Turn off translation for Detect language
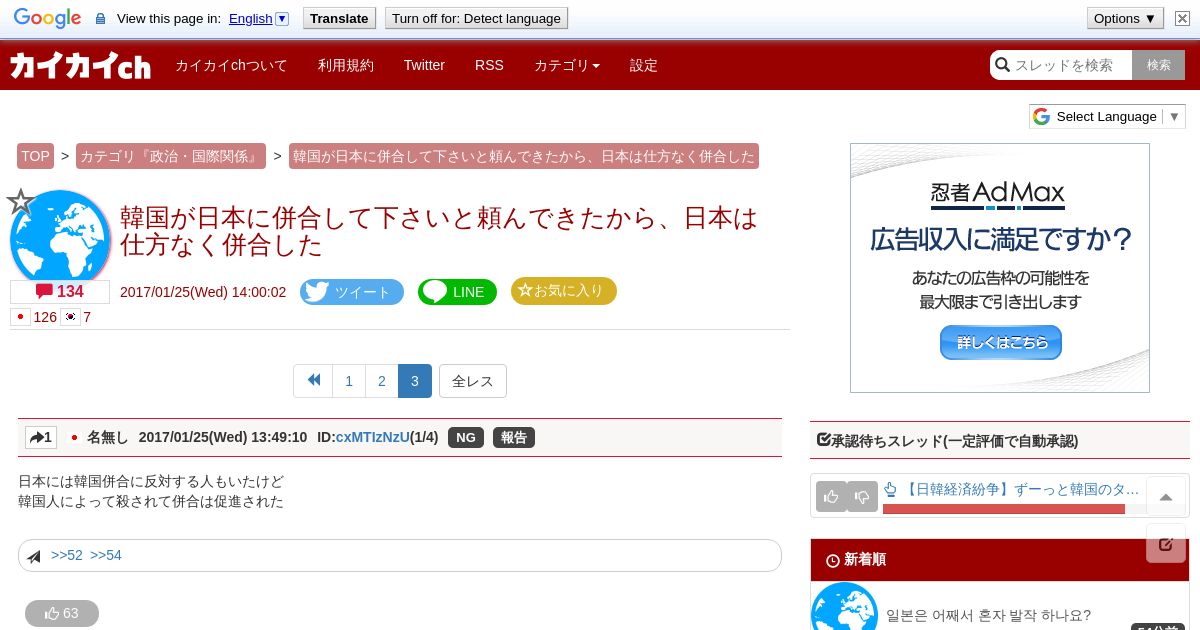1200x630 pixels. [476, 18]
